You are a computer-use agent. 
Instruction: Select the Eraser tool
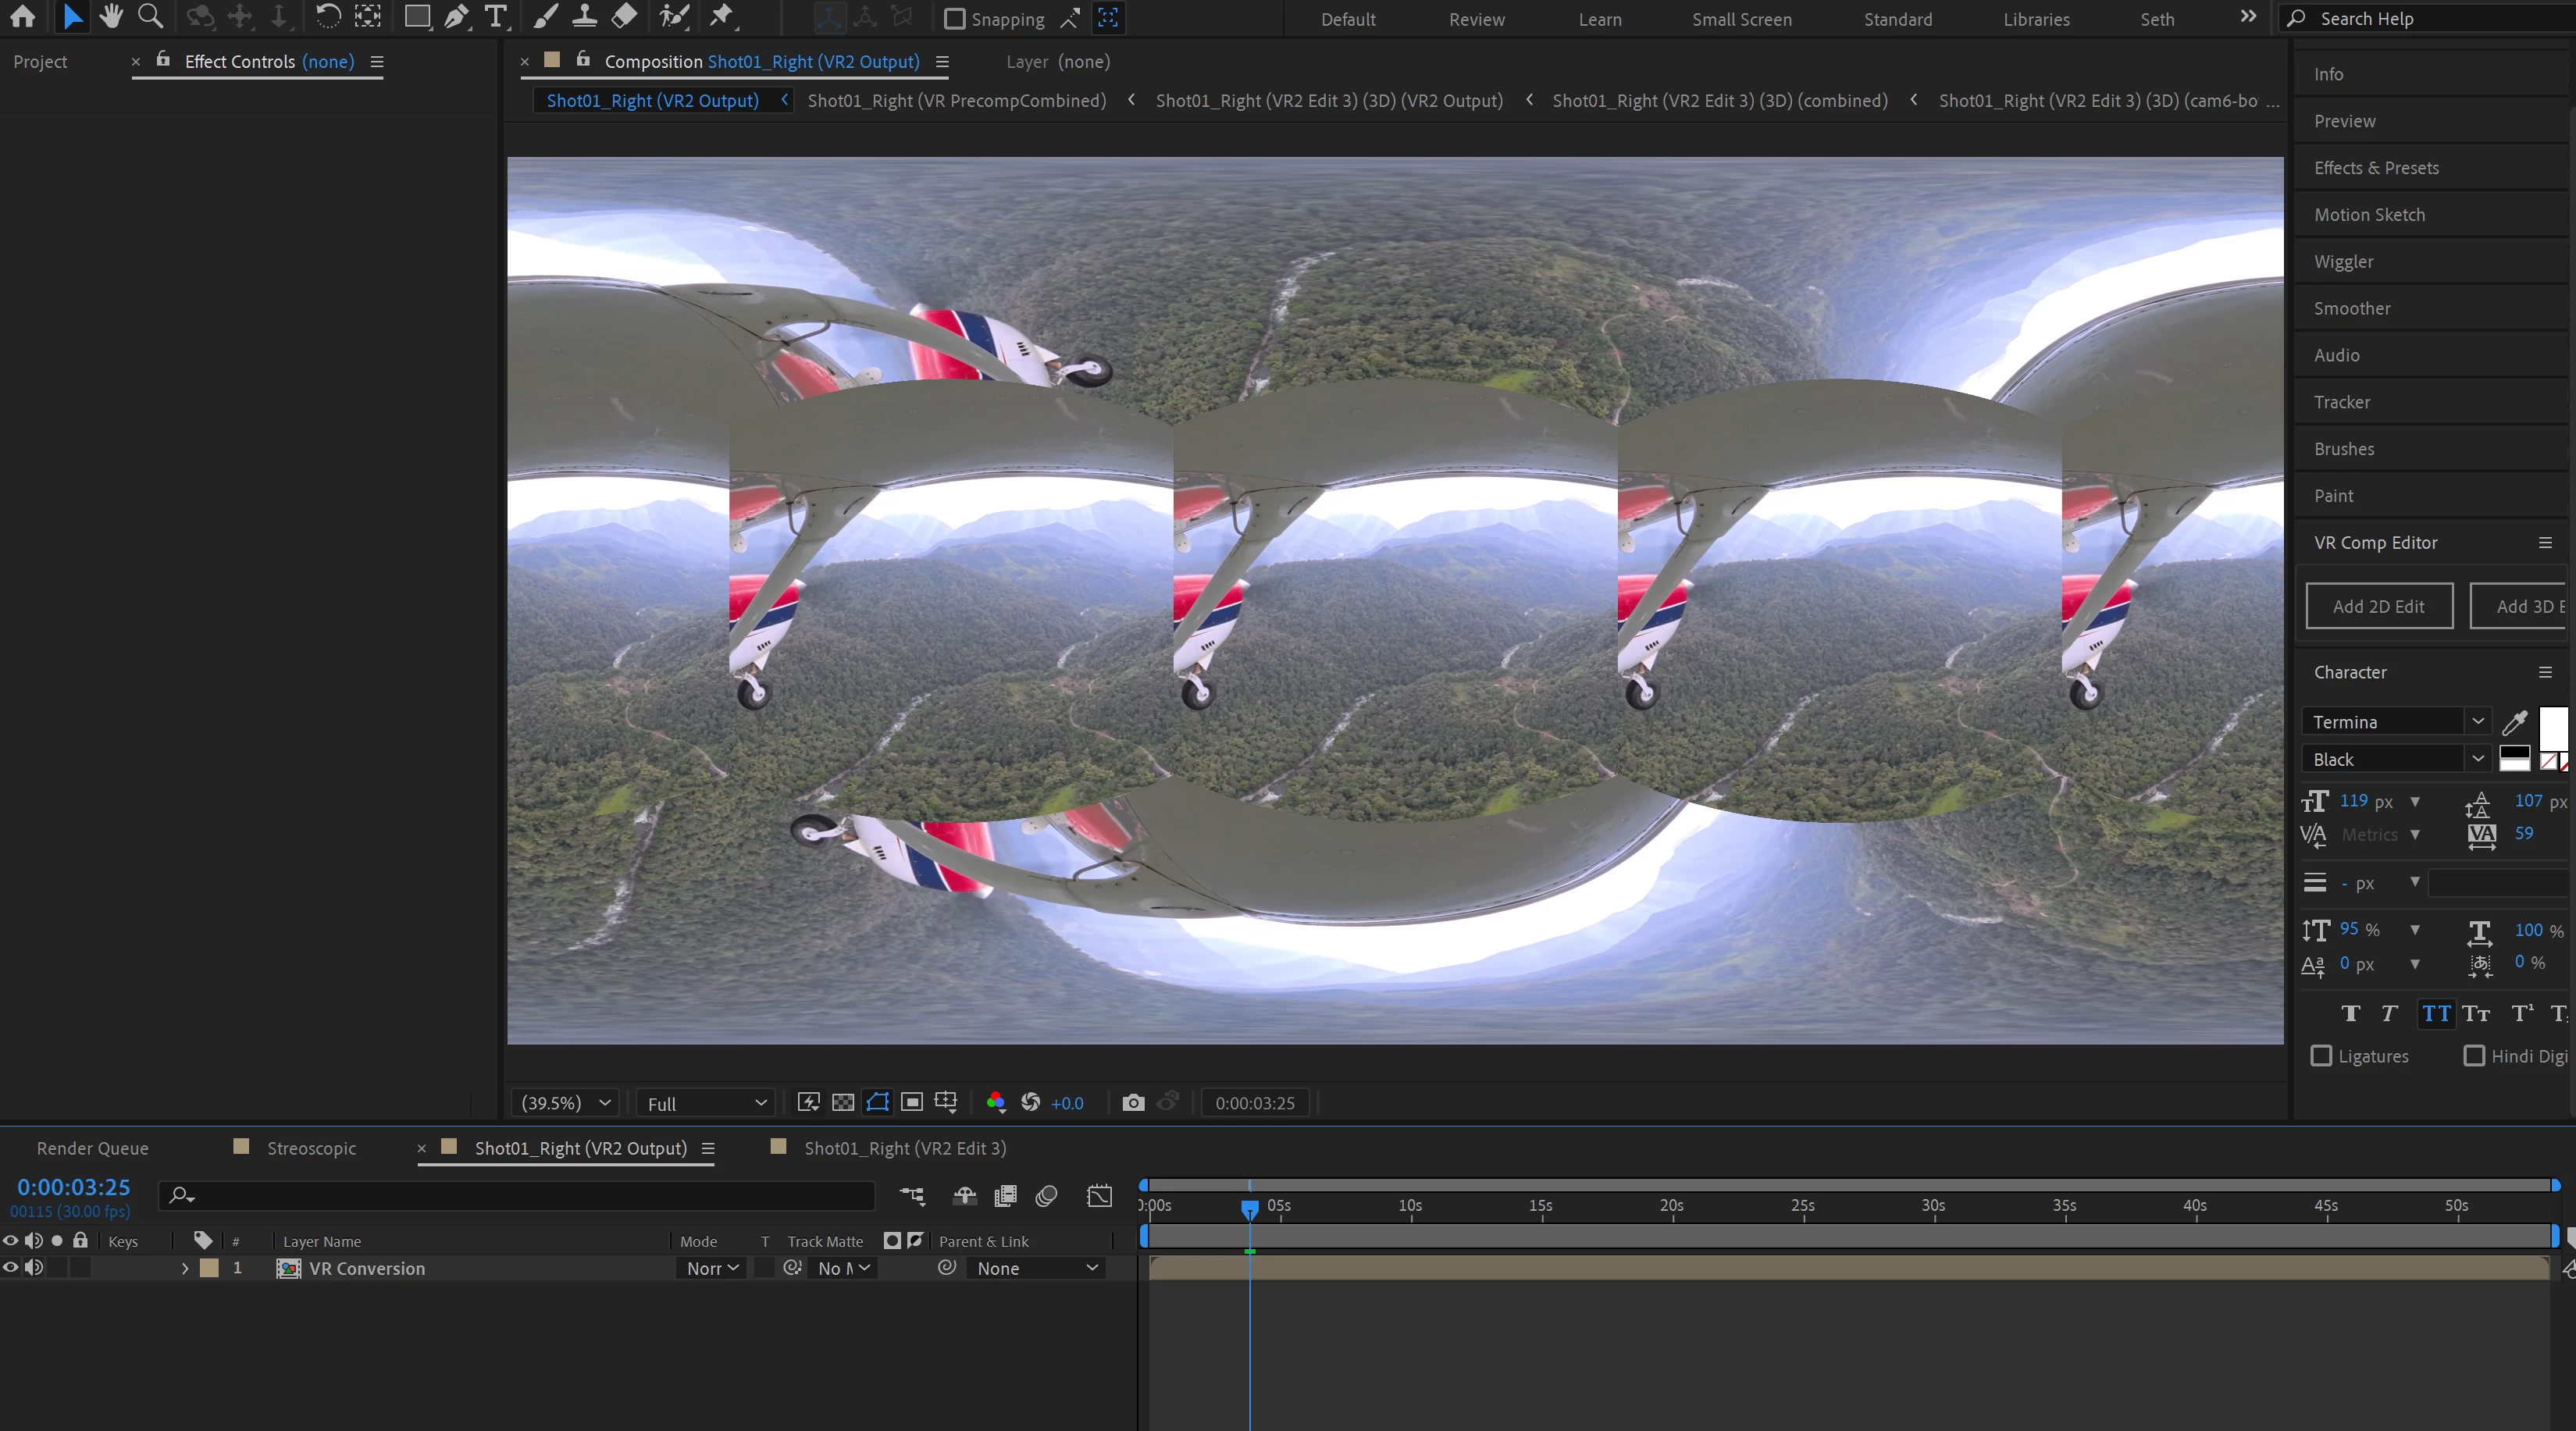coord(624,16)
